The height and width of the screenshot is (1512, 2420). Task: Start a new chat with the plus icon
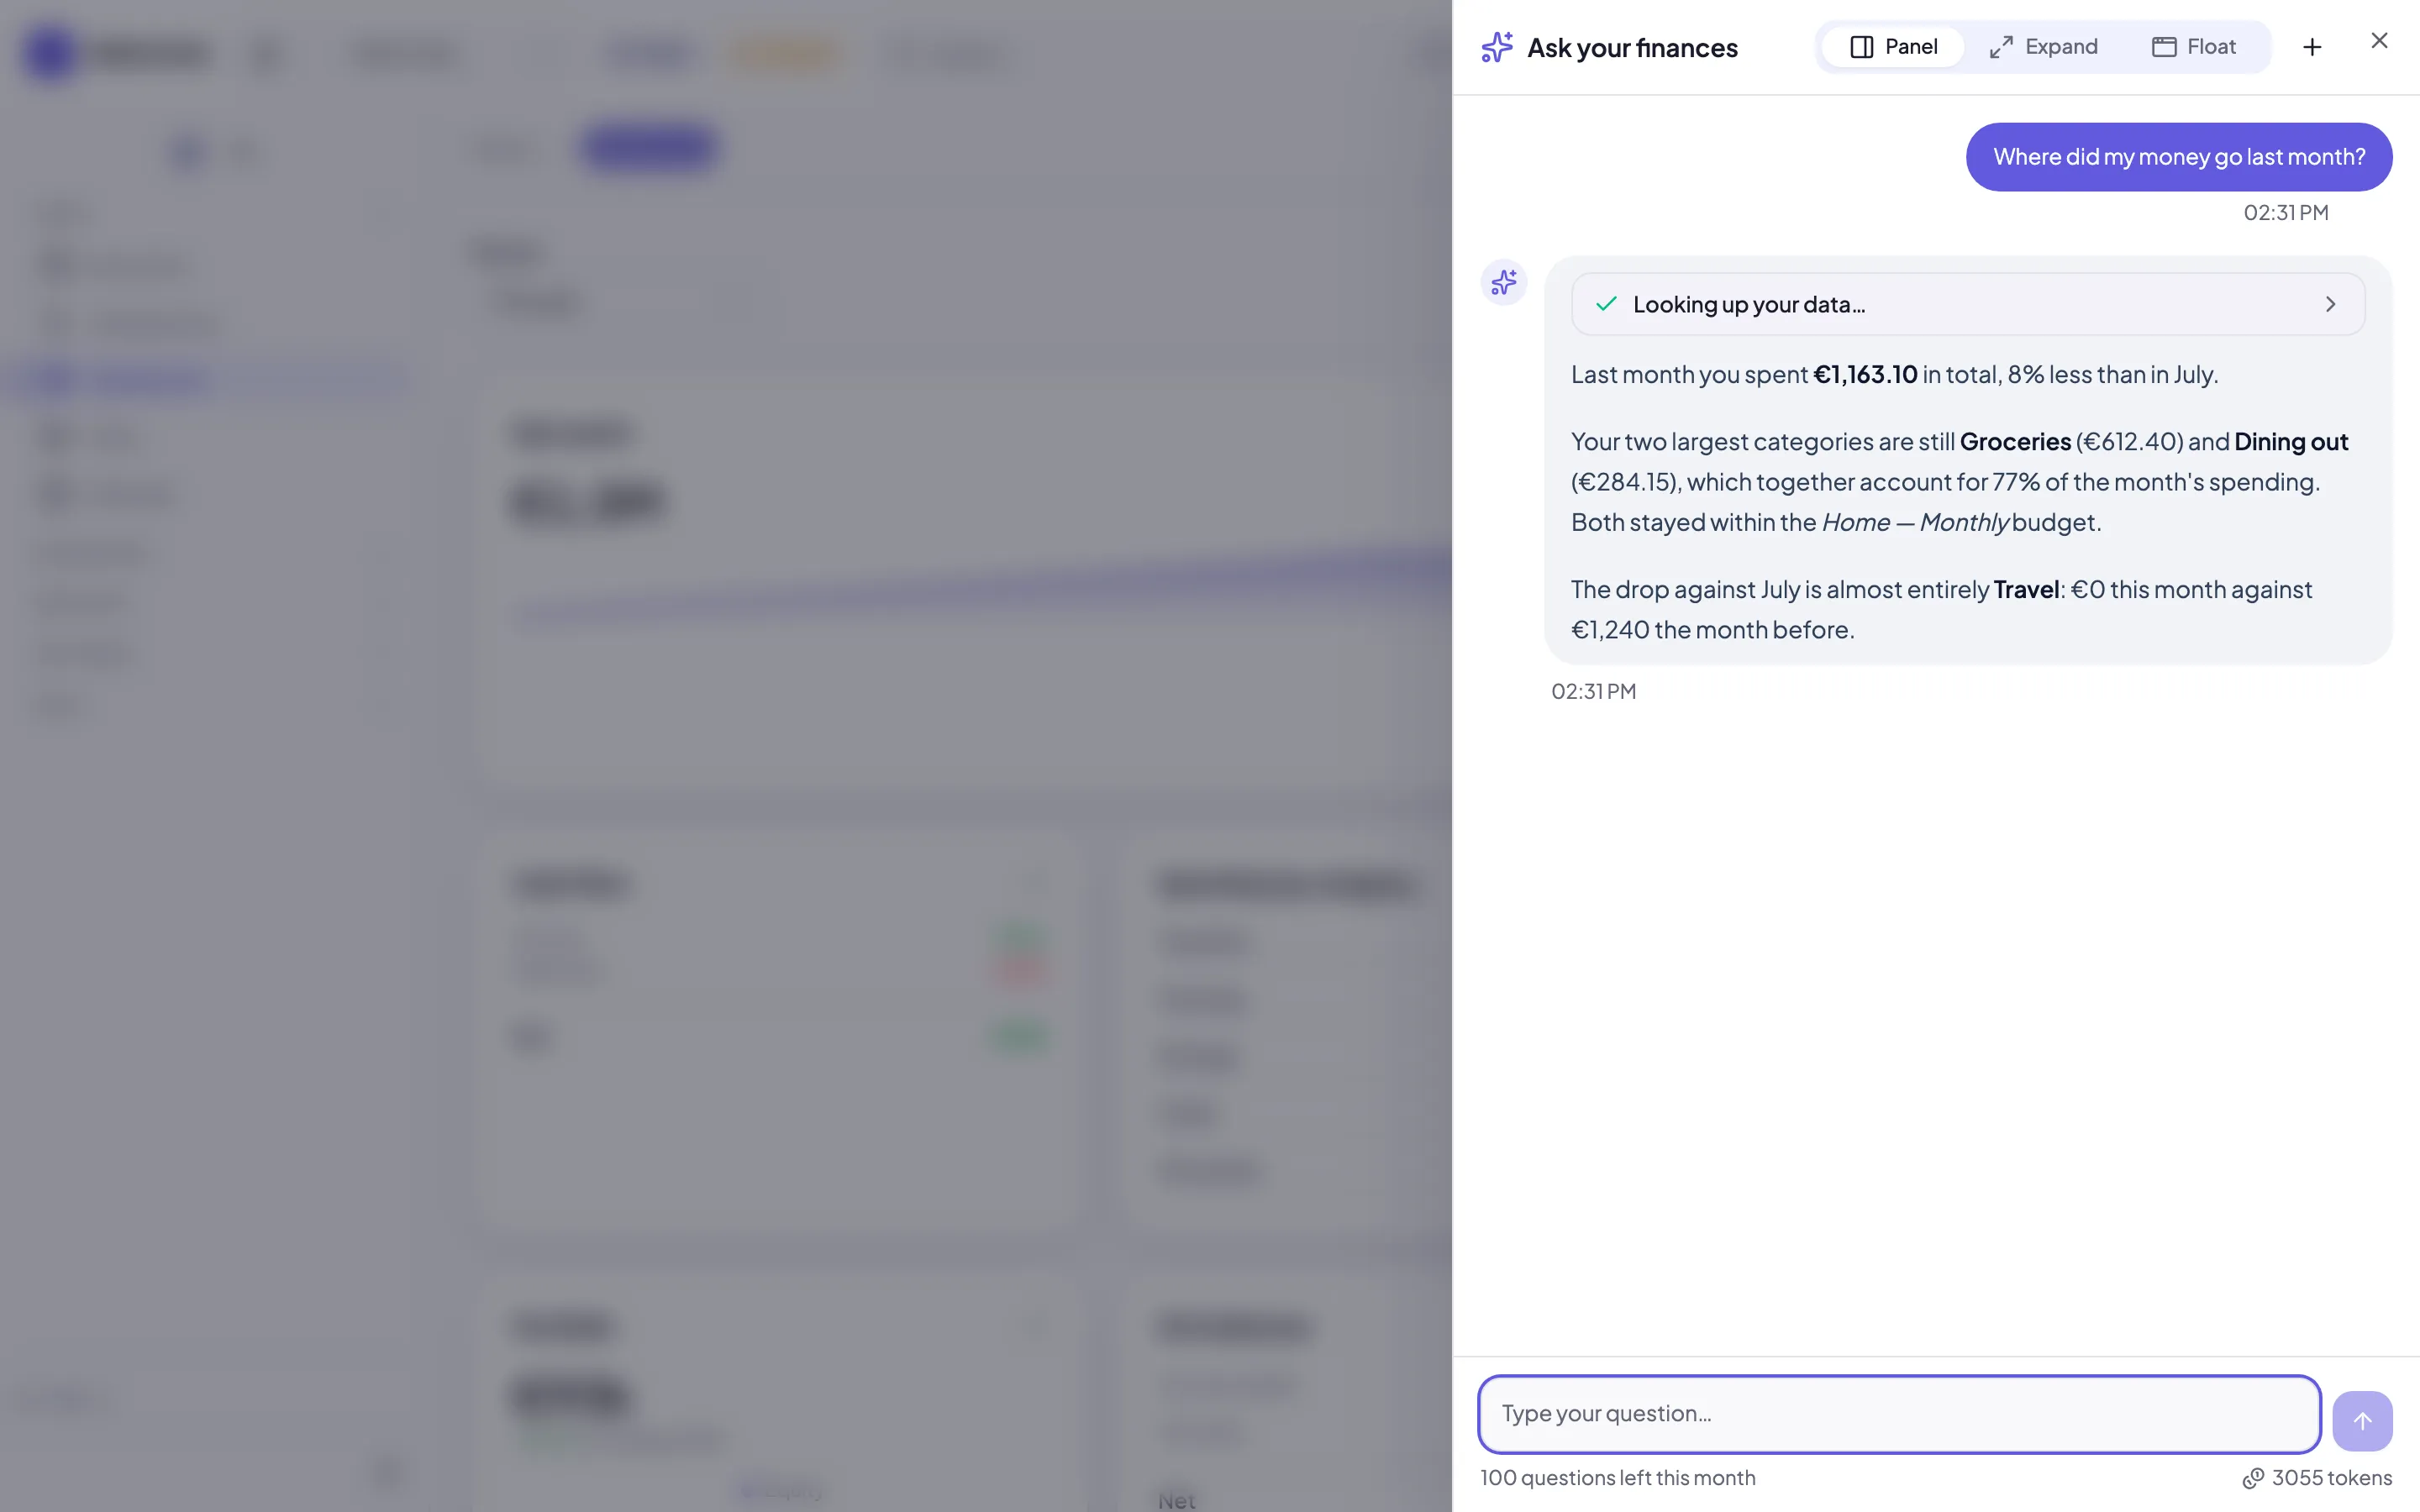[2312, 47]
